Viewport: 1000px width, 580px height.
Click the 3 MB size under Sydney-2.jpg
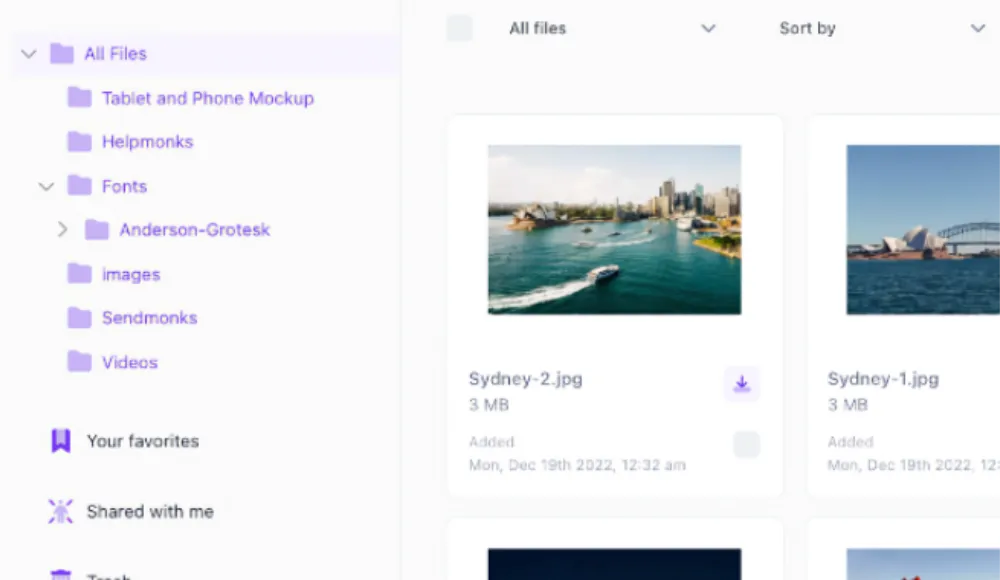click(489, 405)
